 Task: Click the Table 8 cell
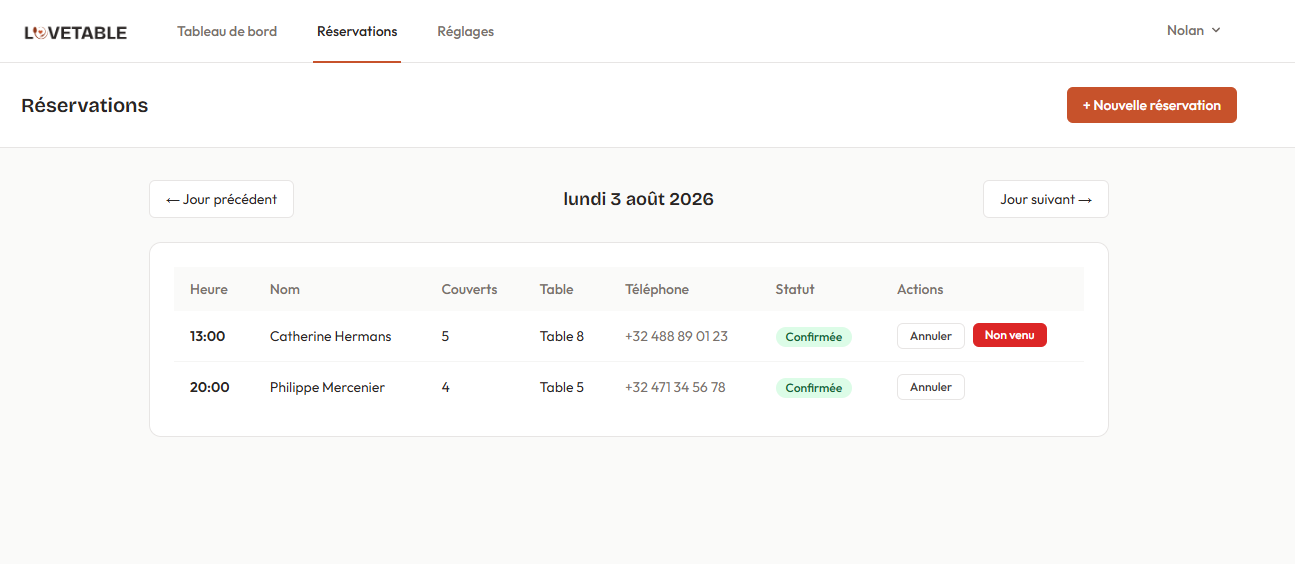(562, 336)
